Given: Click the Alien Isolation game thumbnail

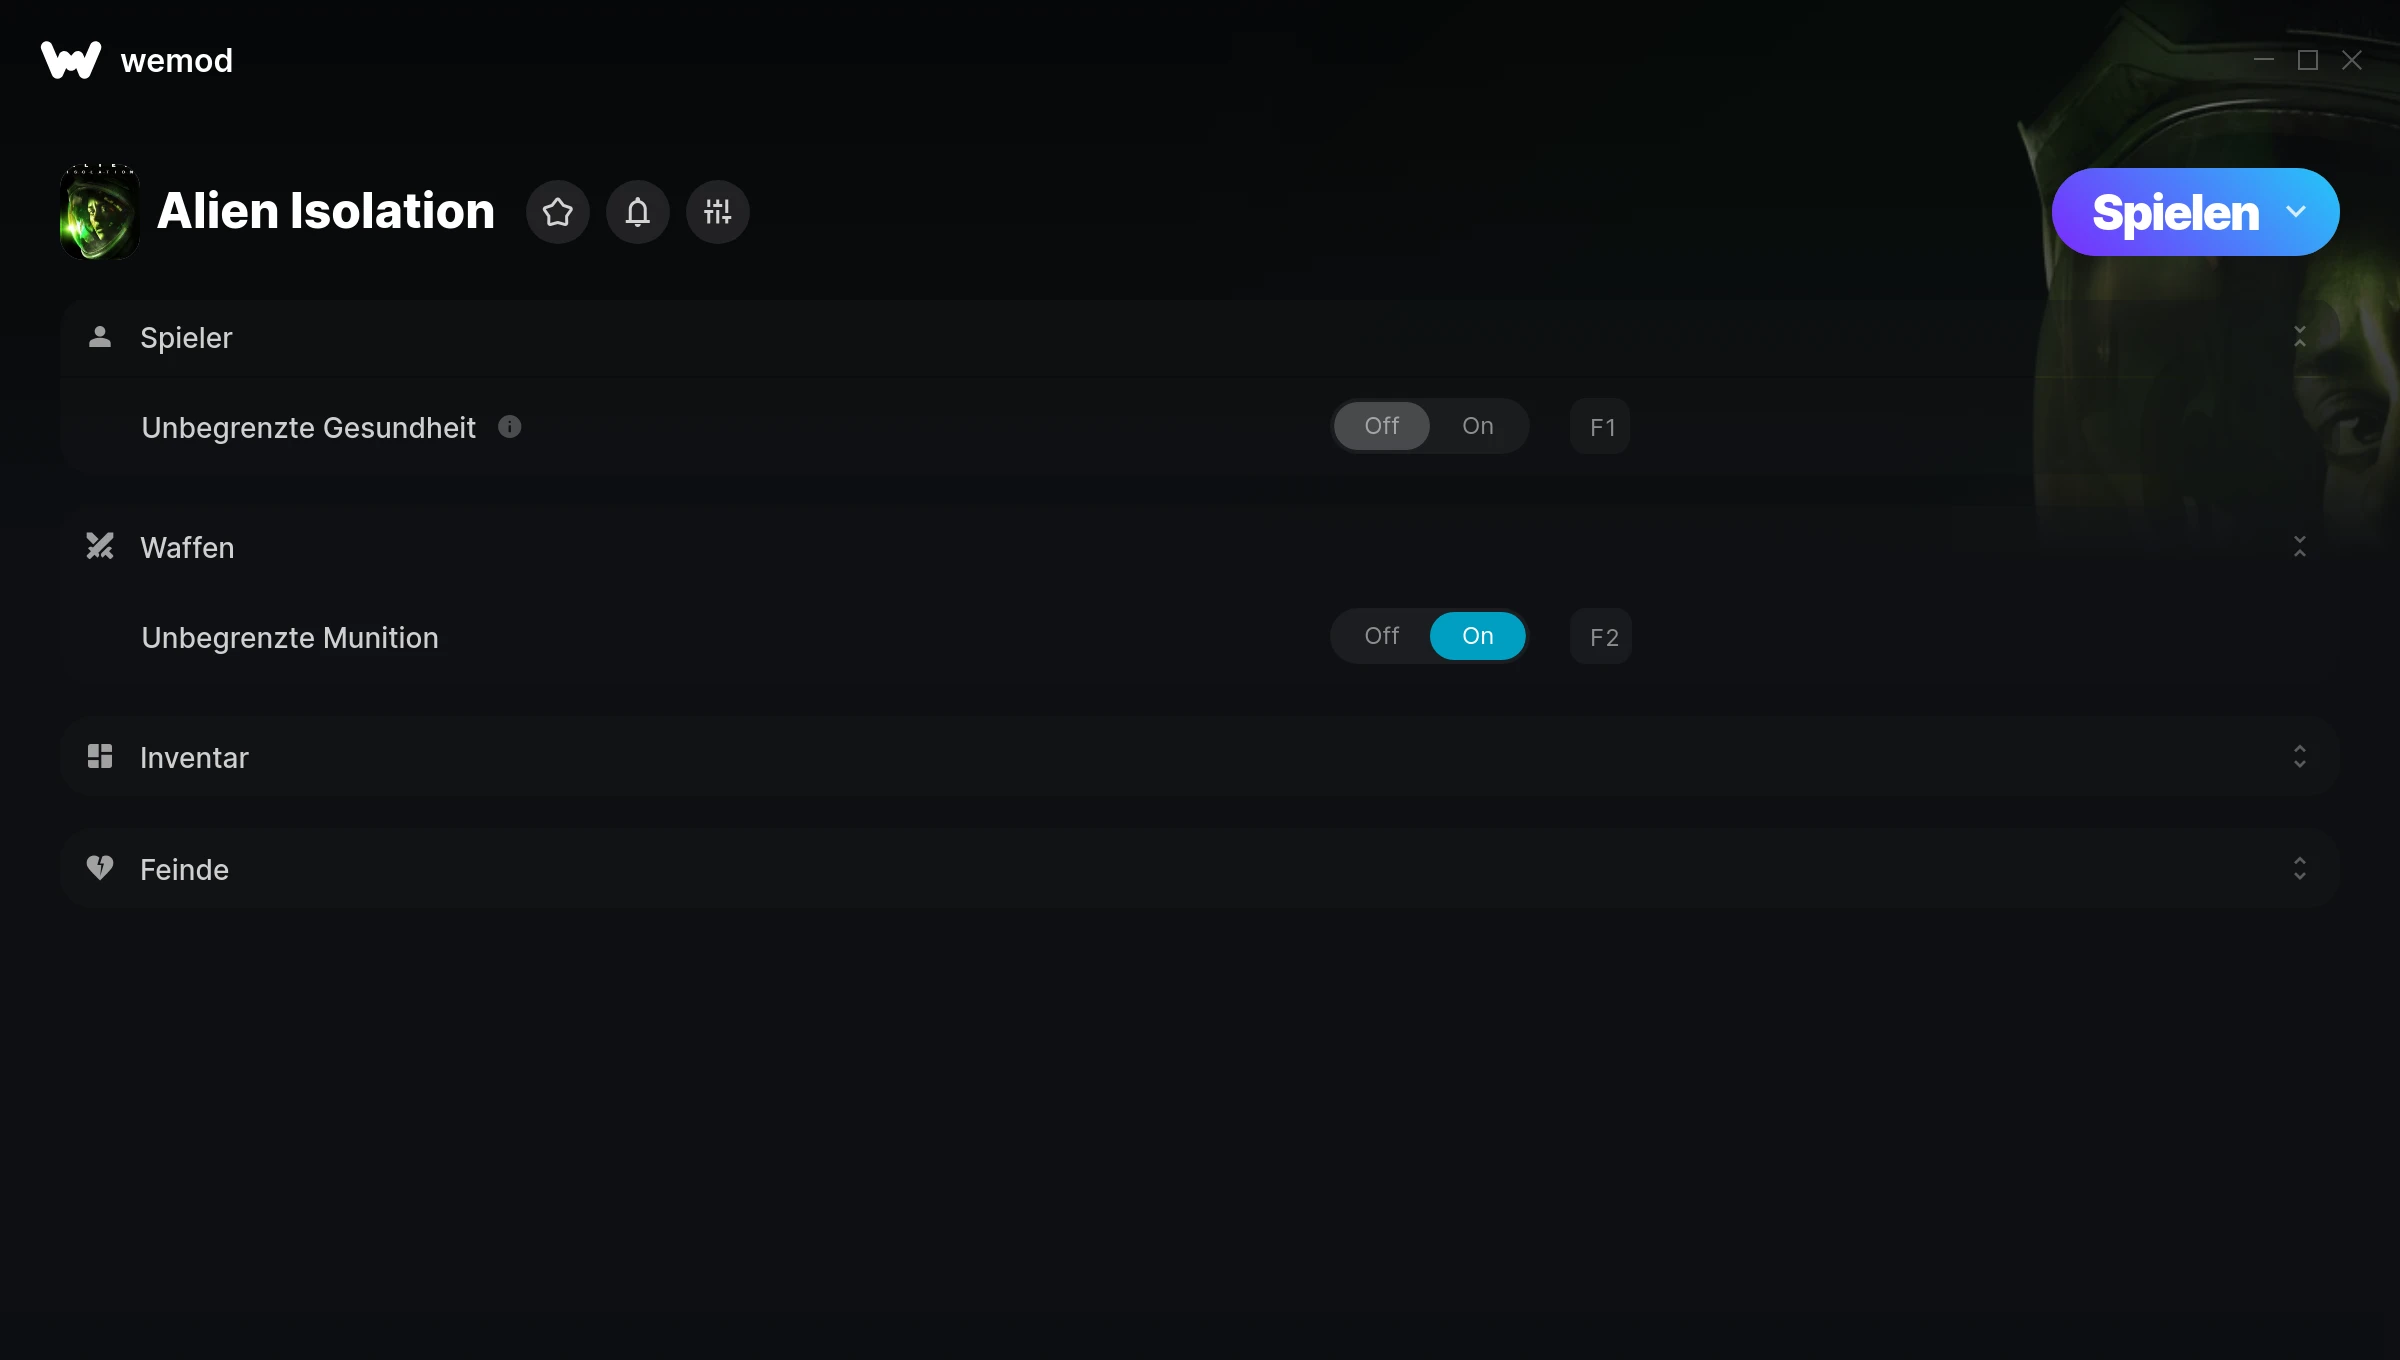Looking at the screenshot, I should pyautogui.click(x=99, y=212).
